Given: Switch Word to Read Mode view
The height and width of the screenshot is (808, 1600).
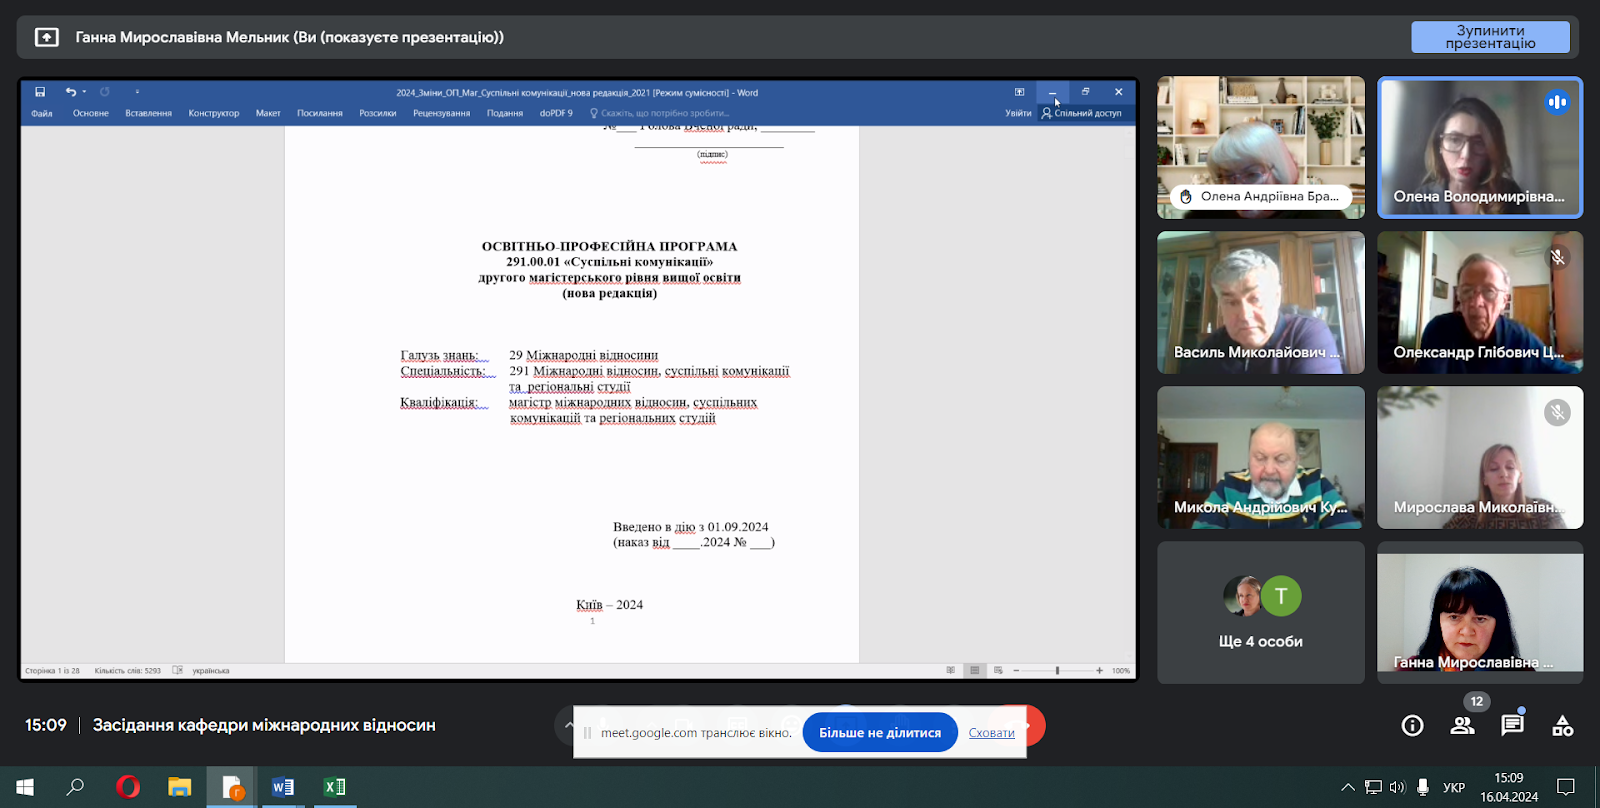Looking at the screenshot, I should [950, 671].
